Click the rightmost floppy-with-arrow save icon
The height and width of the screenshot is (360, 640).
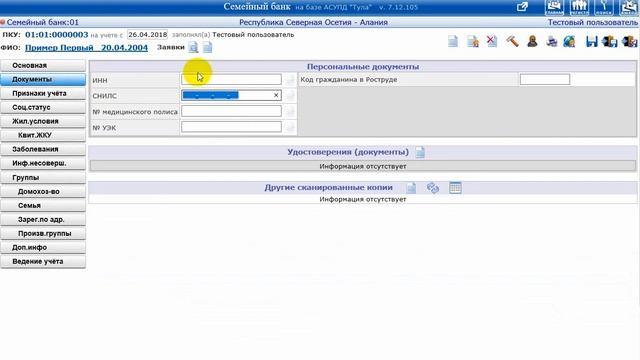[629, 41]
